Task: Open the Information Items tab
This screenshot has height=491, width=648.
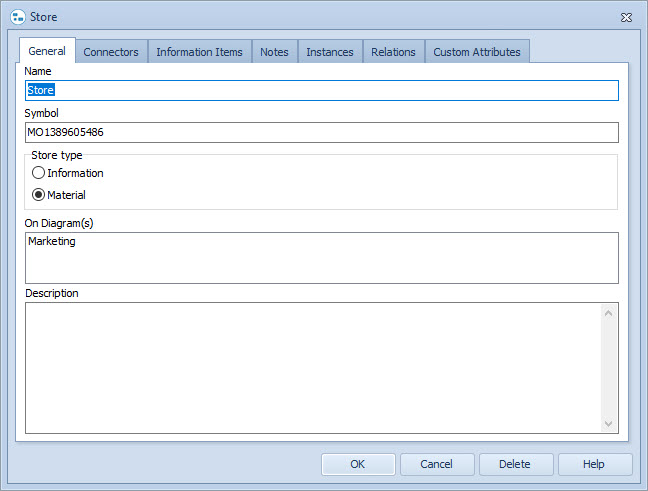Action: pos(199,52)
